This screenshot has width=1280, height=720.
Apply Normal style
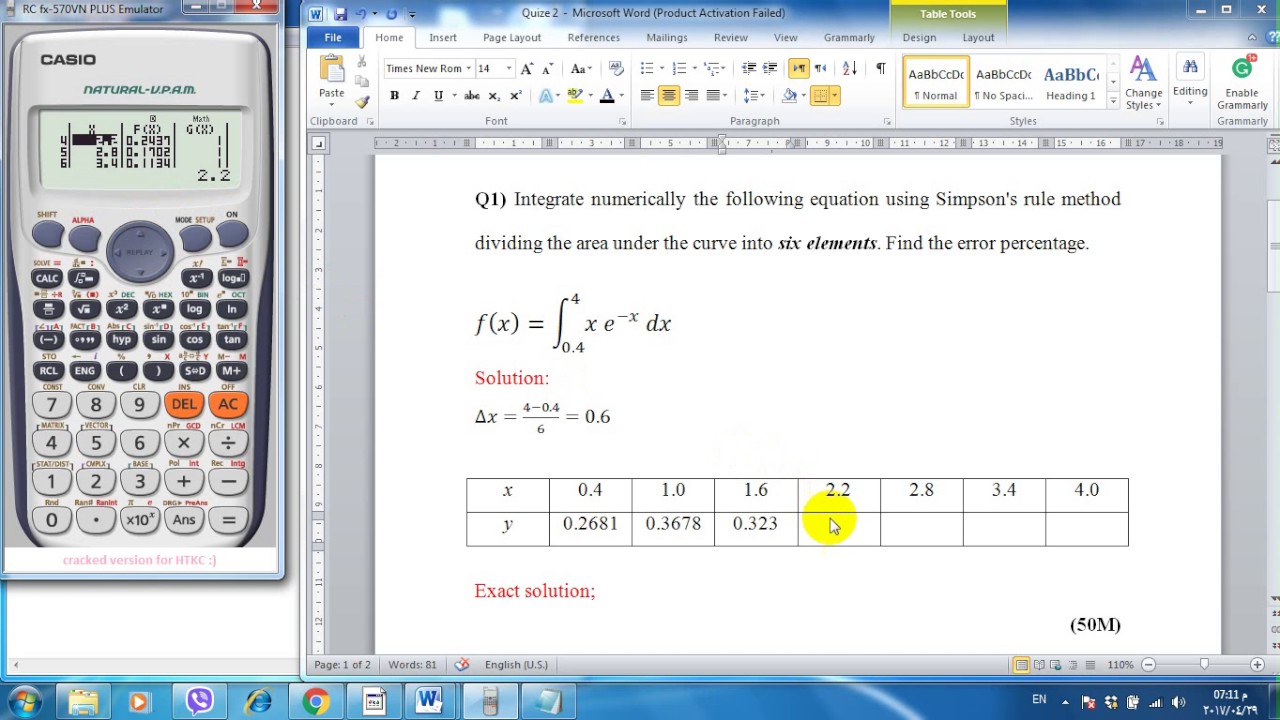[x=936, y=83]
